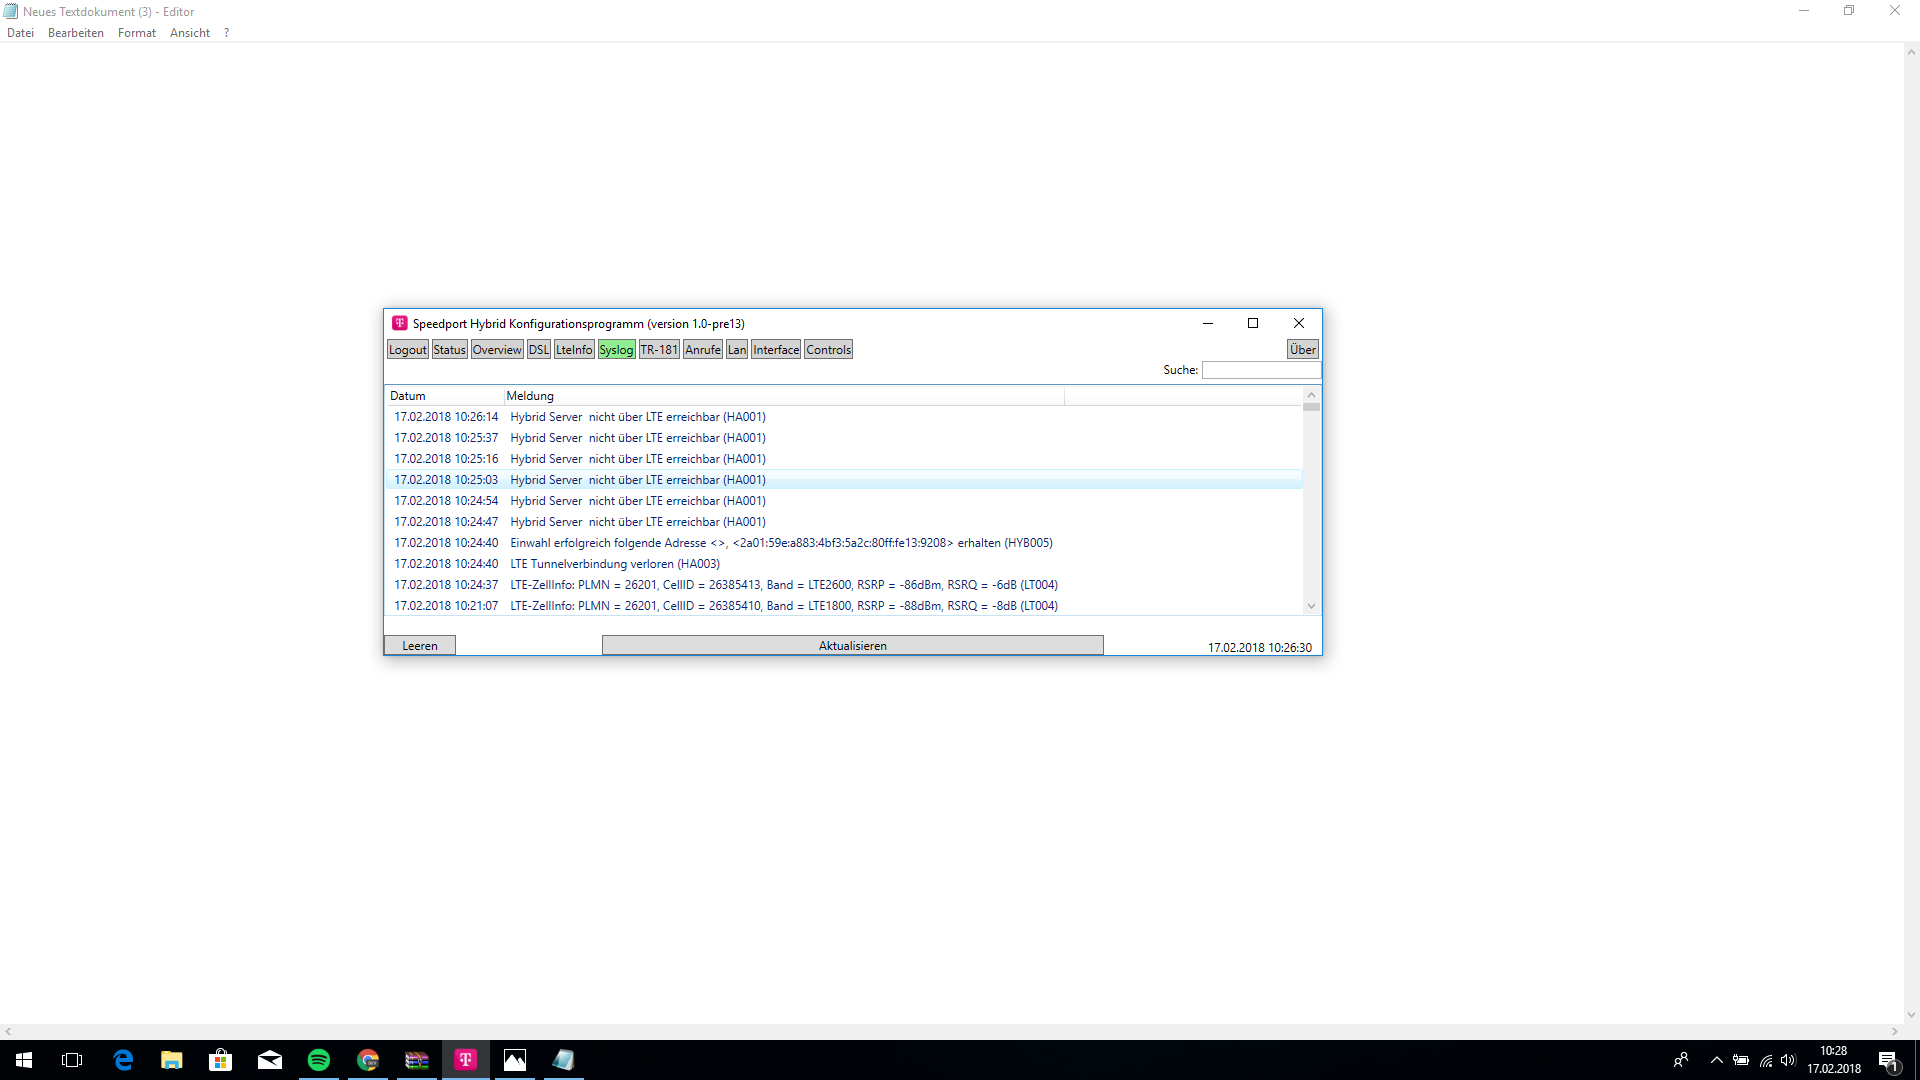Select the LTE2600 ZellInfo log entry
Viewport: 1920px width, 1080px height.
coord(844,585)
